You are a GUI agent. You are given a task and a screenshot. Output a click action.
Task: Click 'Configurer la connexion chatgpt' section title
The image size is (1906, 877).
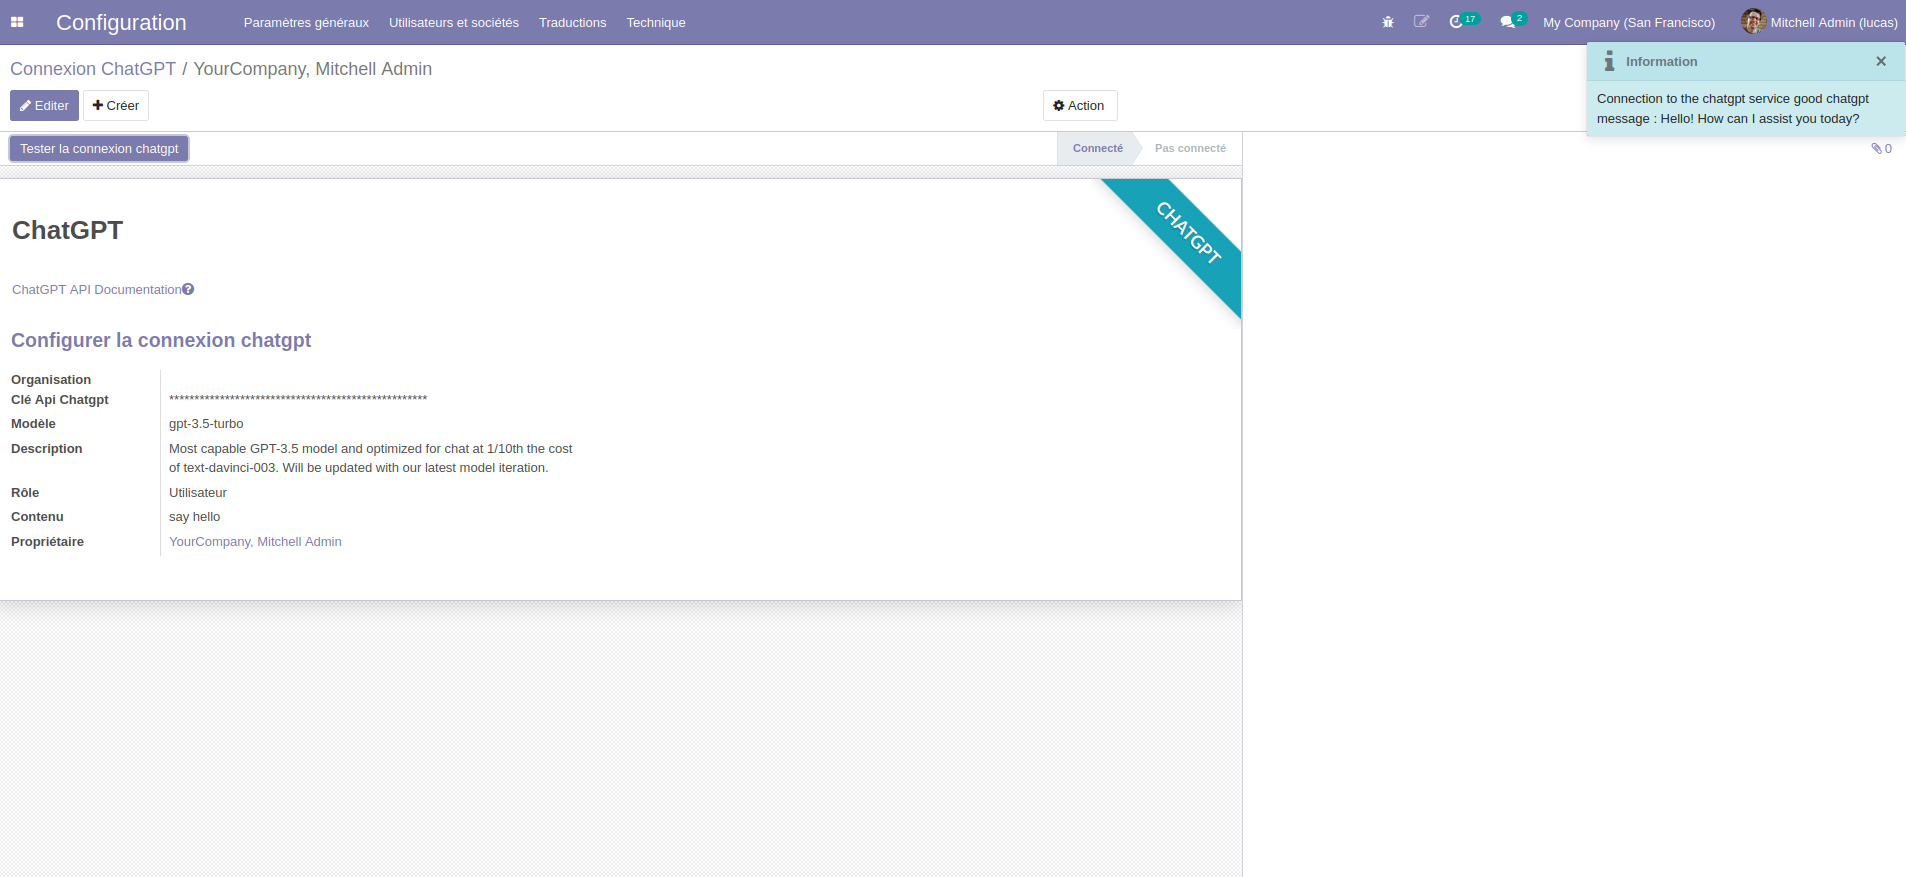(x=161, y=340)
